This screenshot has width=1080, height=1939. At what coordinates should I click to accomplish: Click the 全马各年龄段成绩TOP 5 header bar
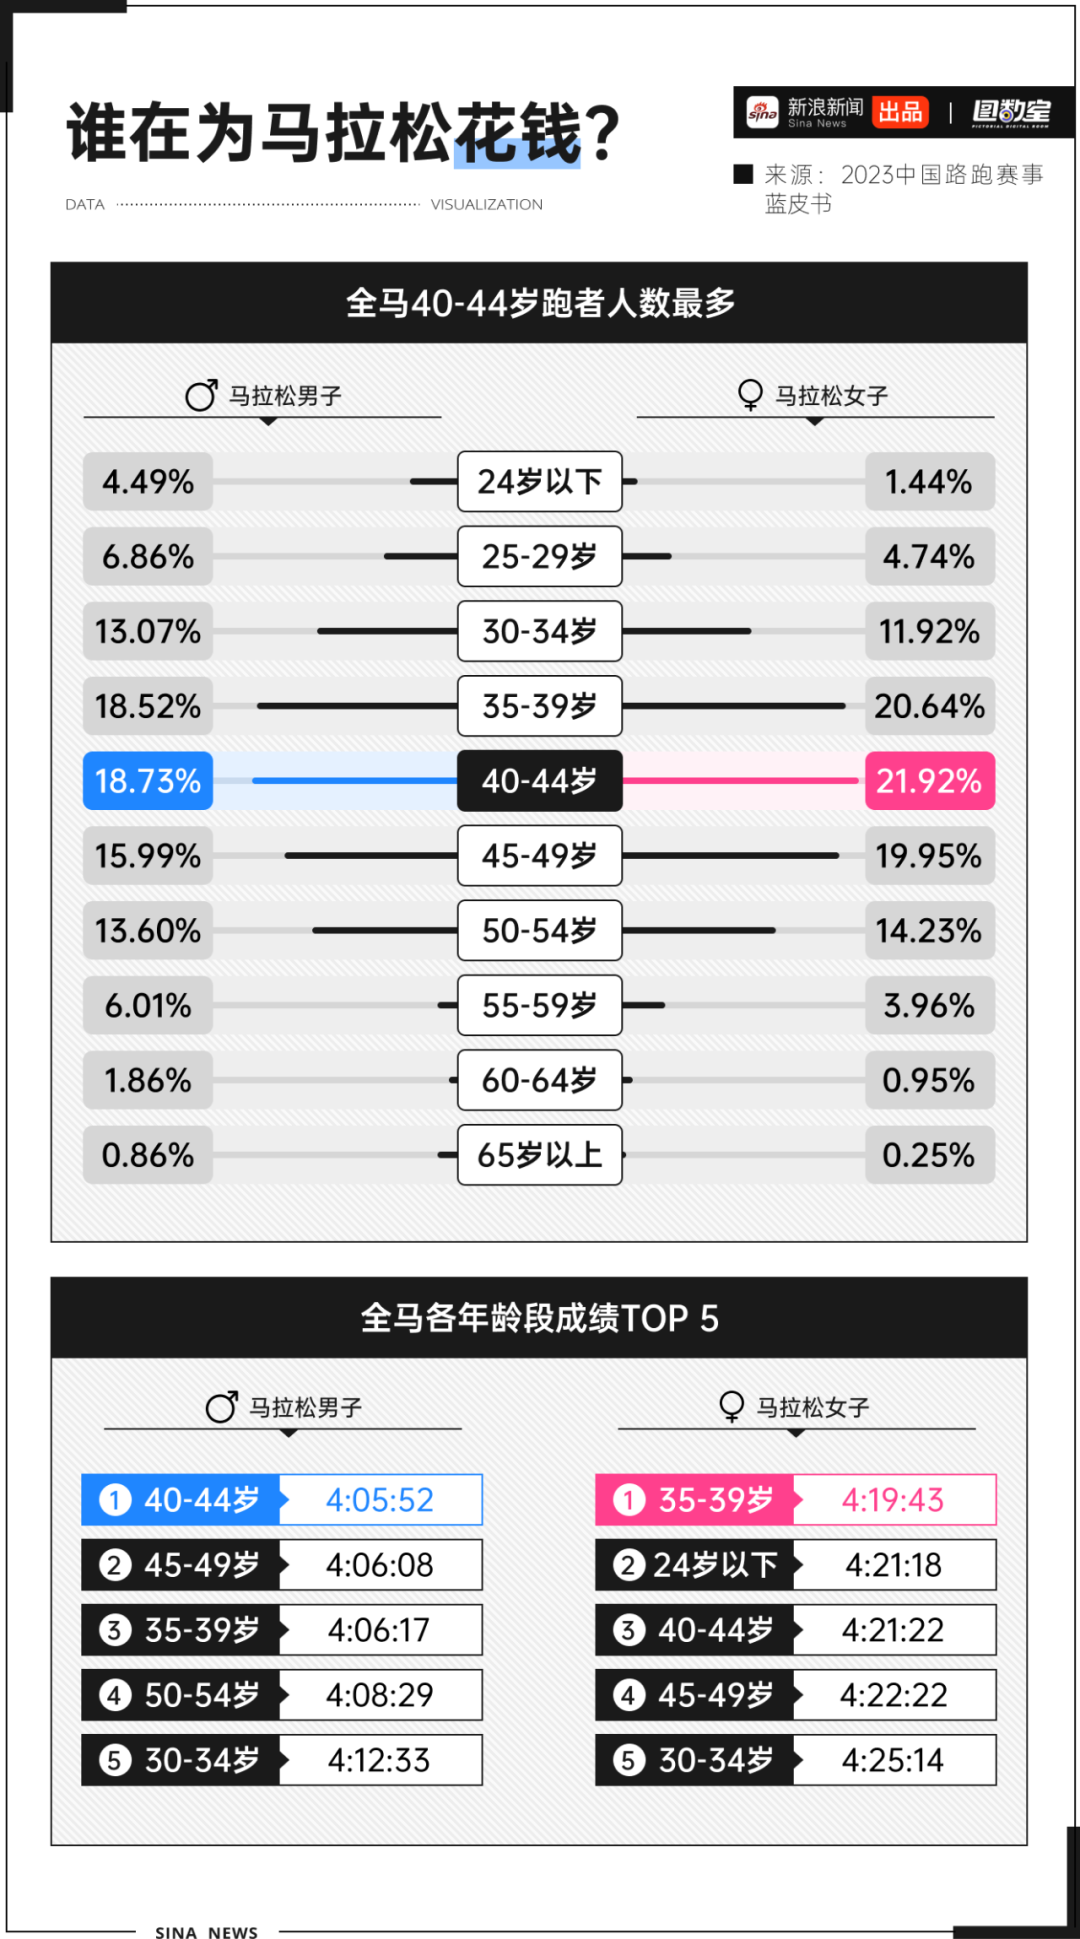click(539, 1318)
